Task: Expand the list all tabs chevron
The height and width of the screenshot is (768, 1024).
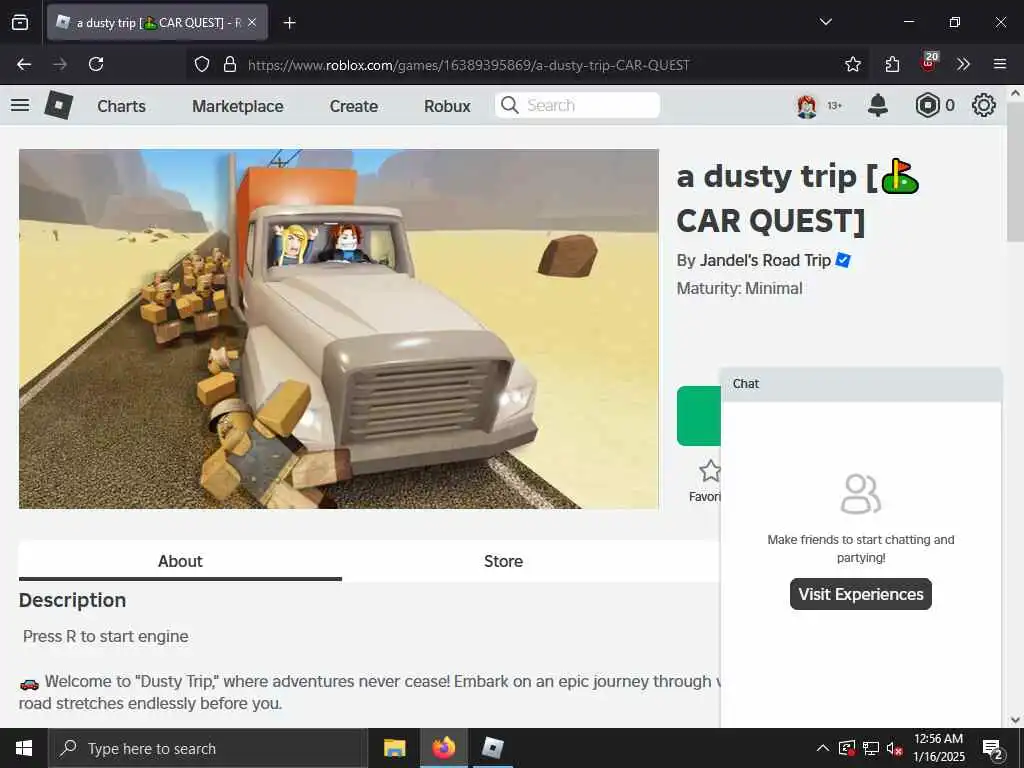Action: (x=825, y=22)
